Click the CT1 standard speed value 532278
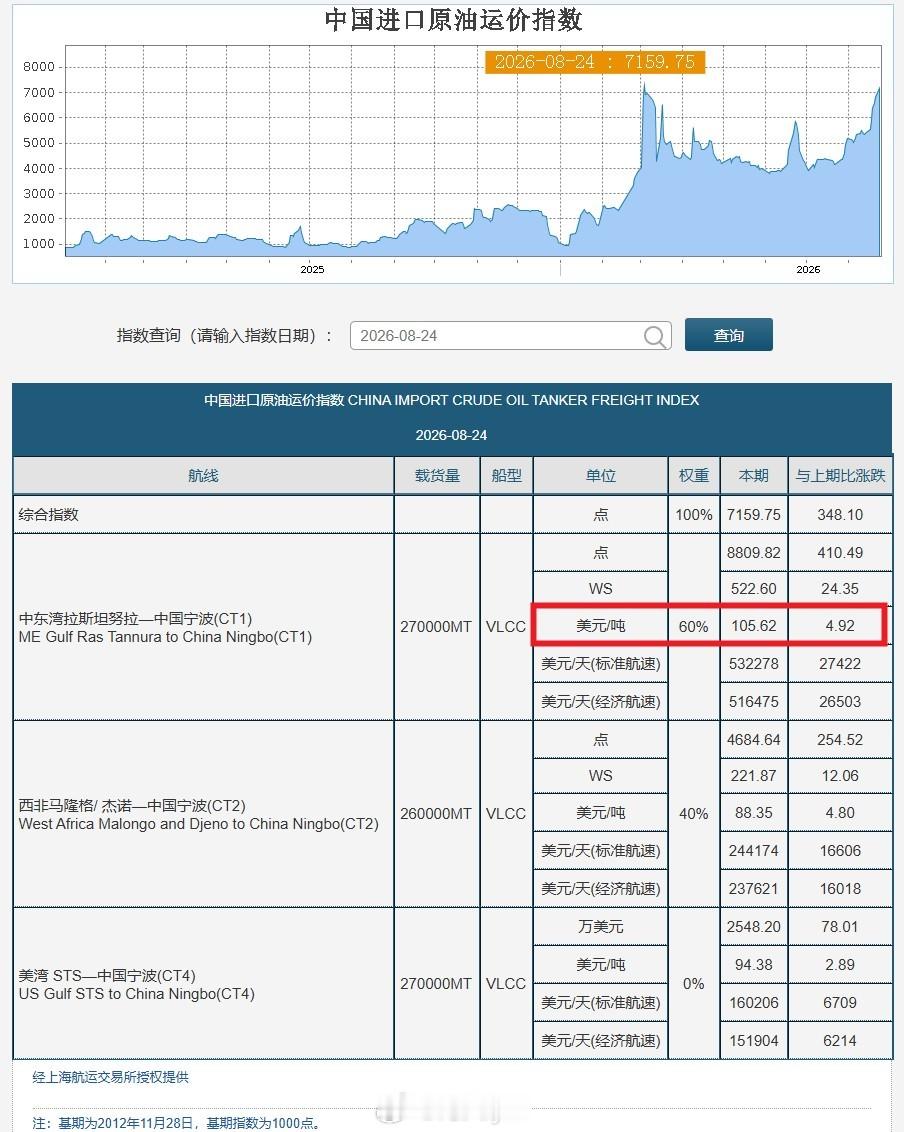 tap(754, 663)
